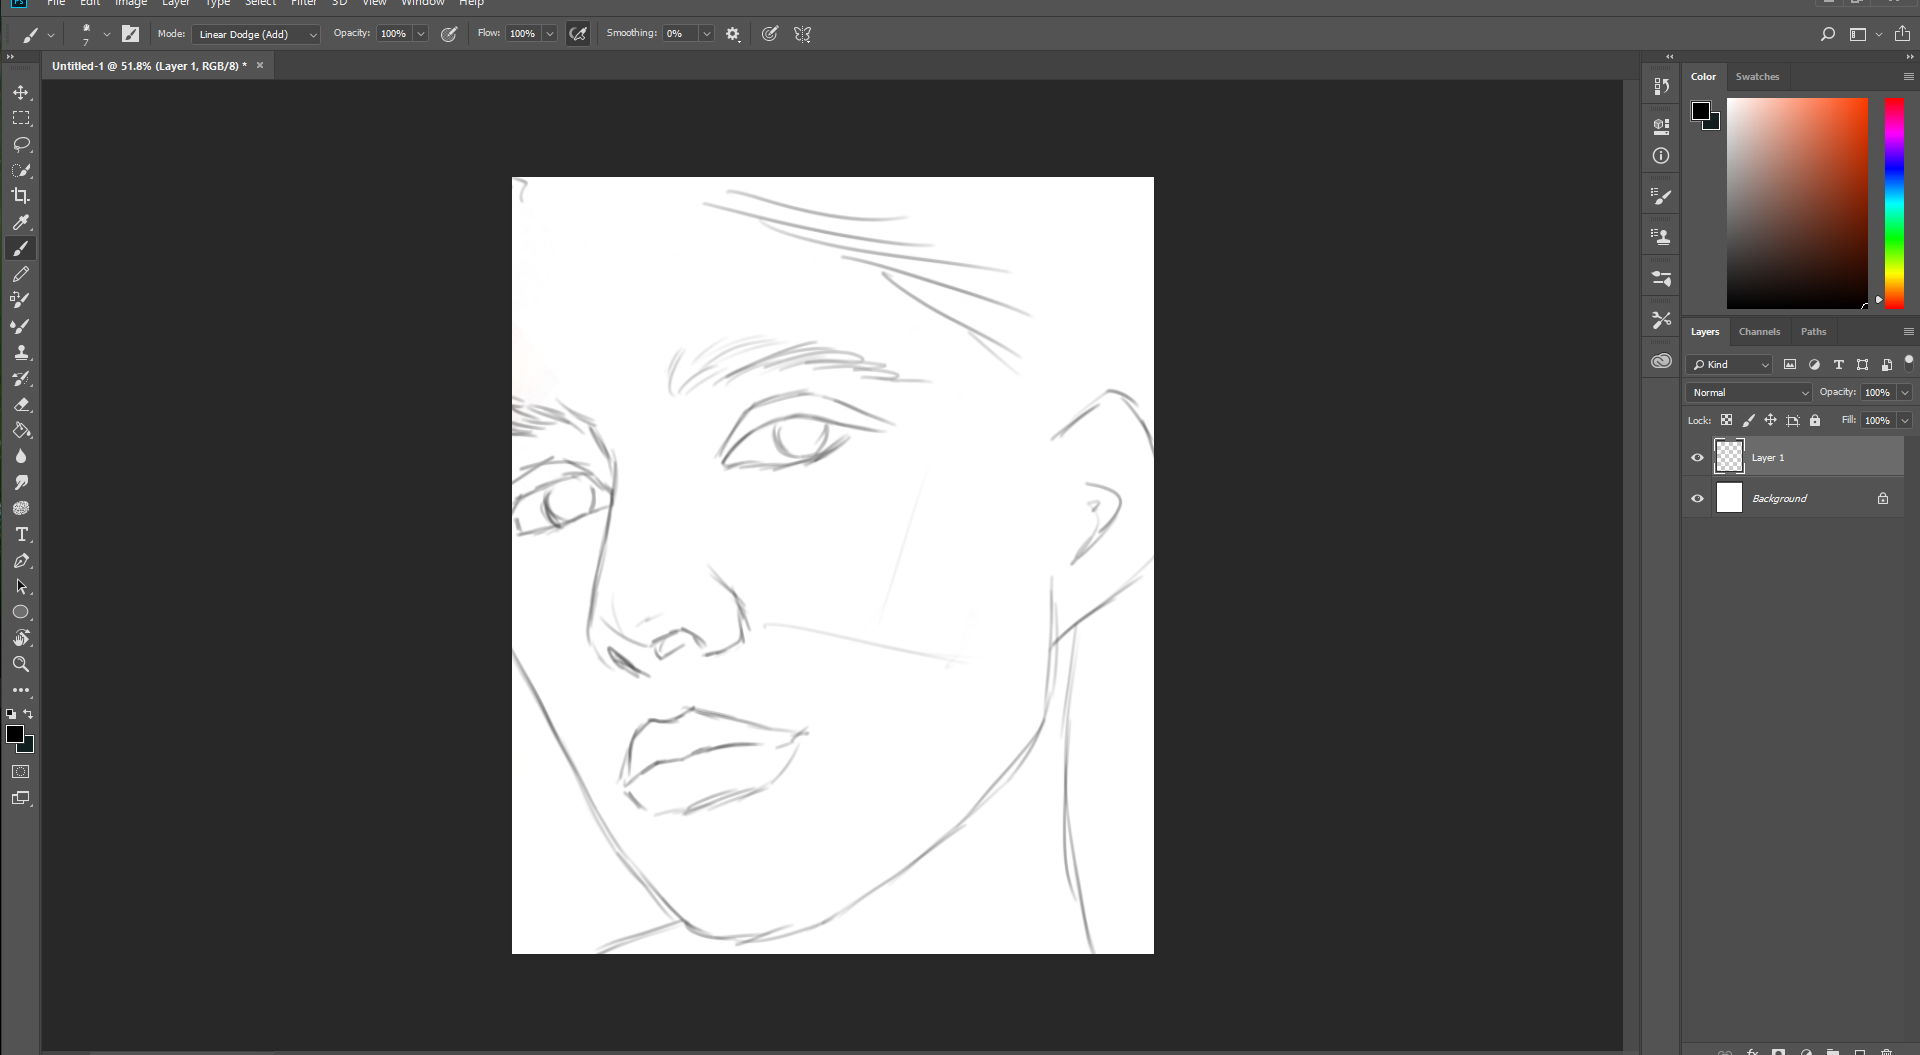Select the Pencil tool in toolbar
Screen dimensions: 1920x1055
coord(21,274)
